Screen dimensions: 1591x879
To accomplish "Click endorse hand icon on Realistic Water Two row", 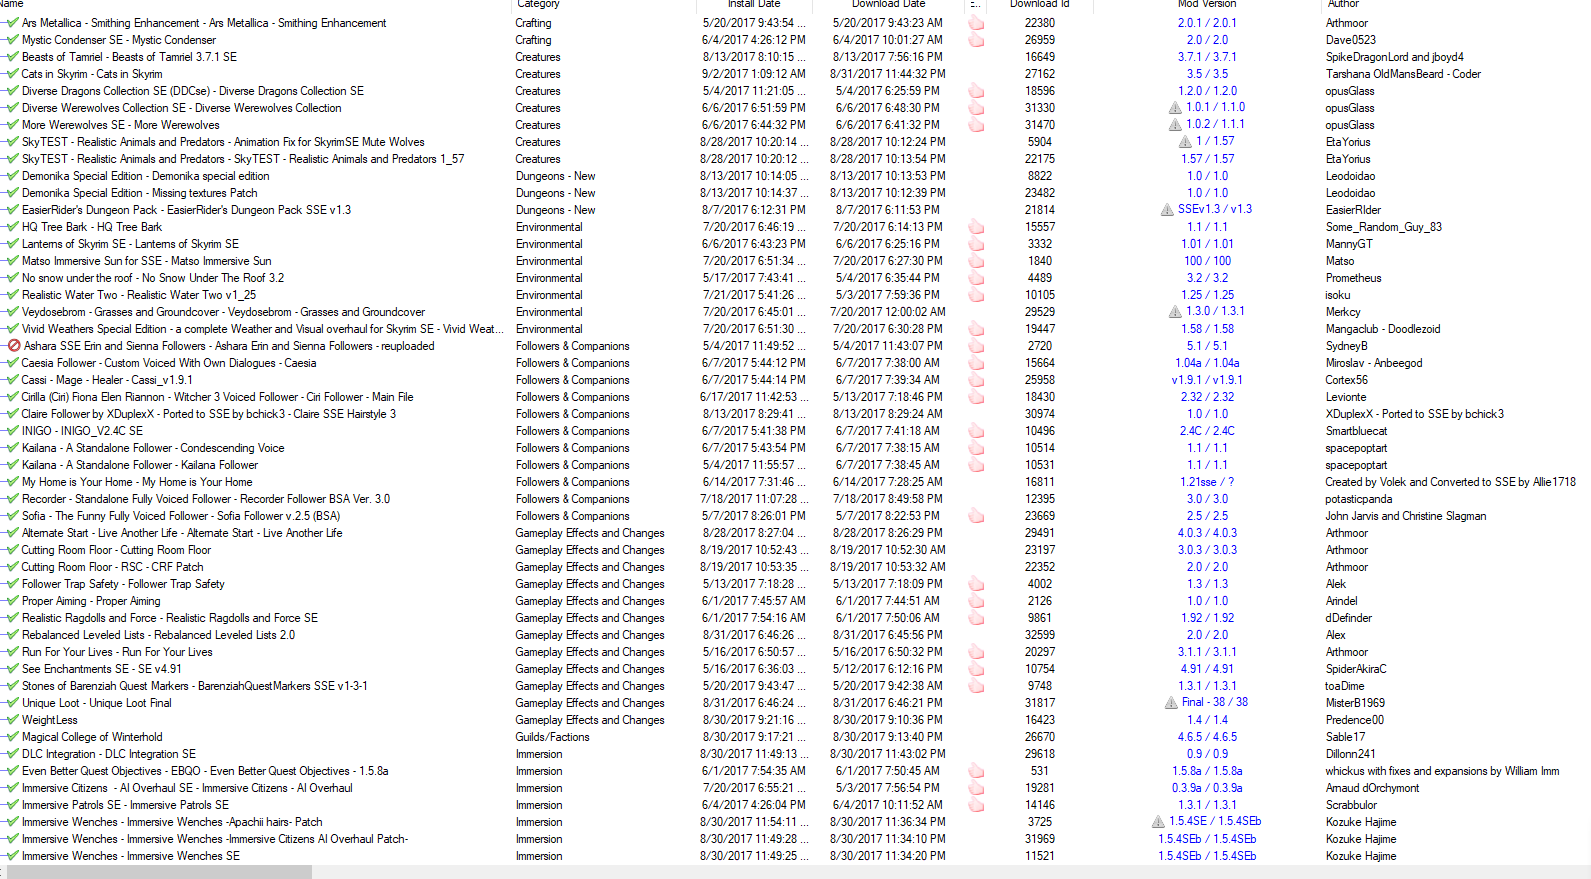I will pos(976,295).
